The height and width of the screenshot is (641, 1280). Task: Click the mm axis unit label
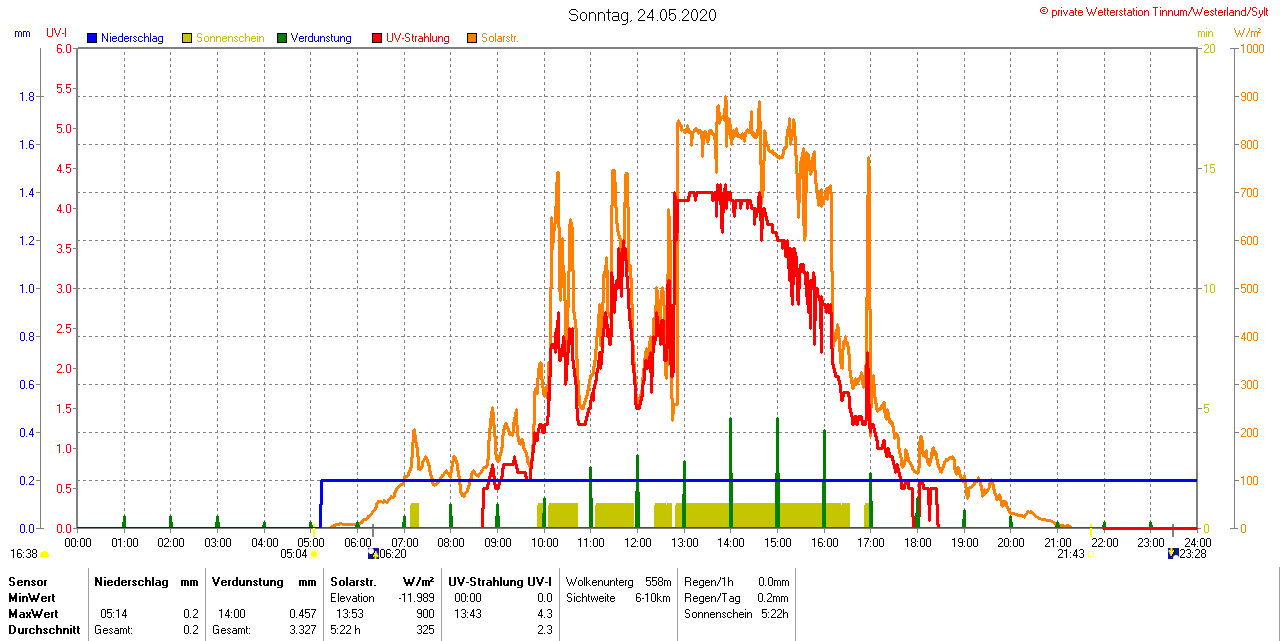click(22, 33)
